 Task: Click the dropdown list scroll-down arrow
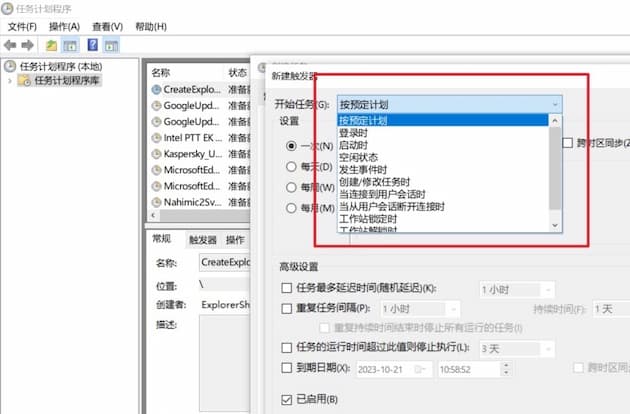point(556,226)
